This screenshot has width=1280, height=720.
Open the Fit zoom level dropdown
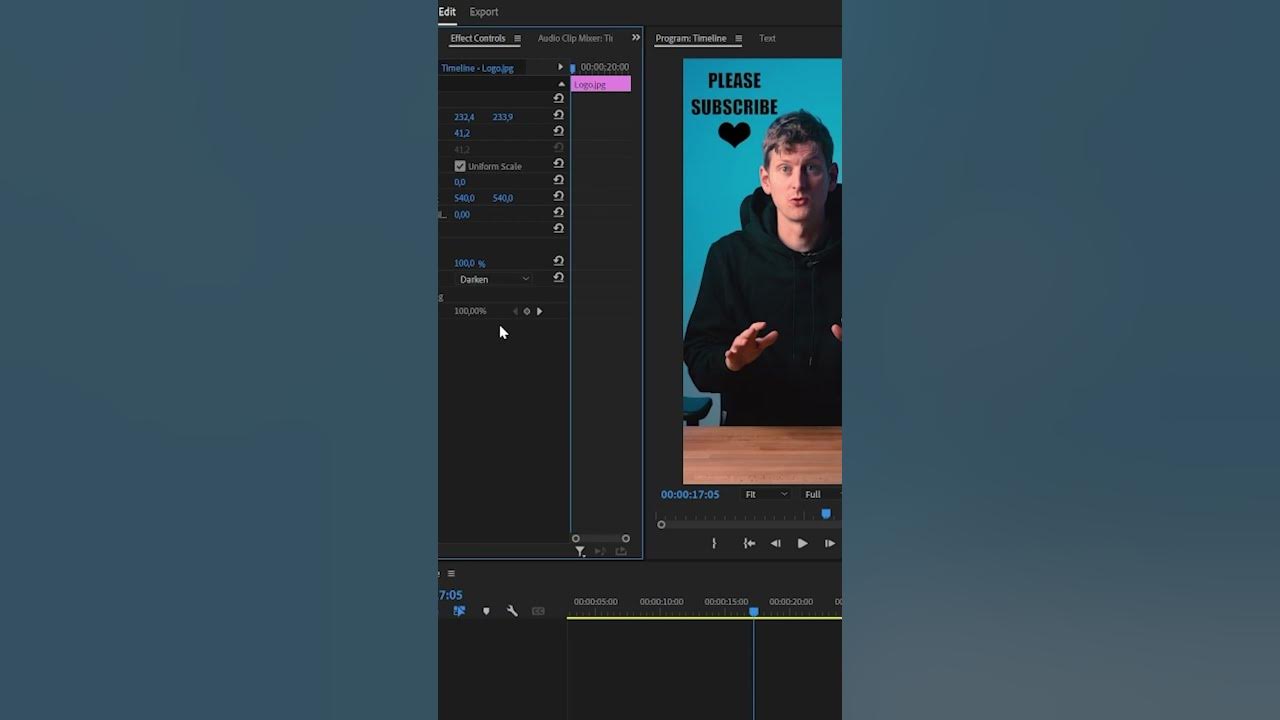tap(766, 494)
